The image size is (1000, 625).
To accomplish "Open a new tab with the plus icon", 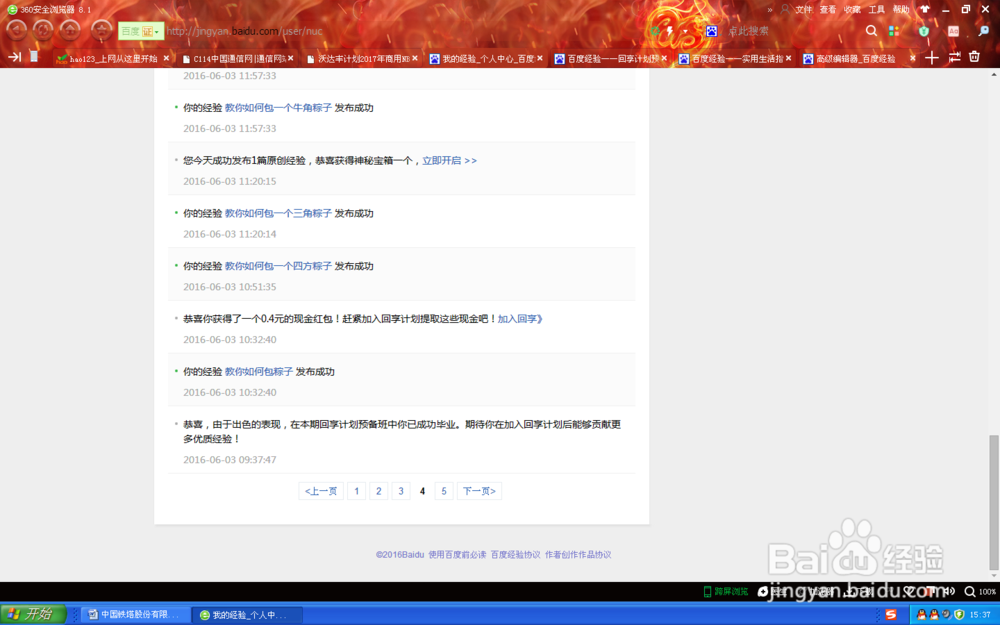I will [x=932, y=58].
